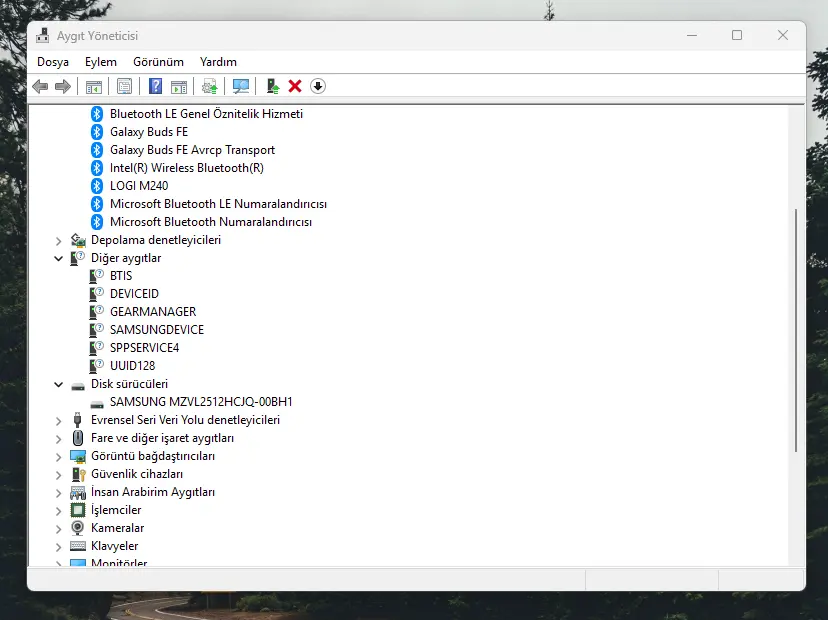Select Galaxy Buds FE Avrcp Transport
This screenshot has width=828, height=620.
[192, 150]
